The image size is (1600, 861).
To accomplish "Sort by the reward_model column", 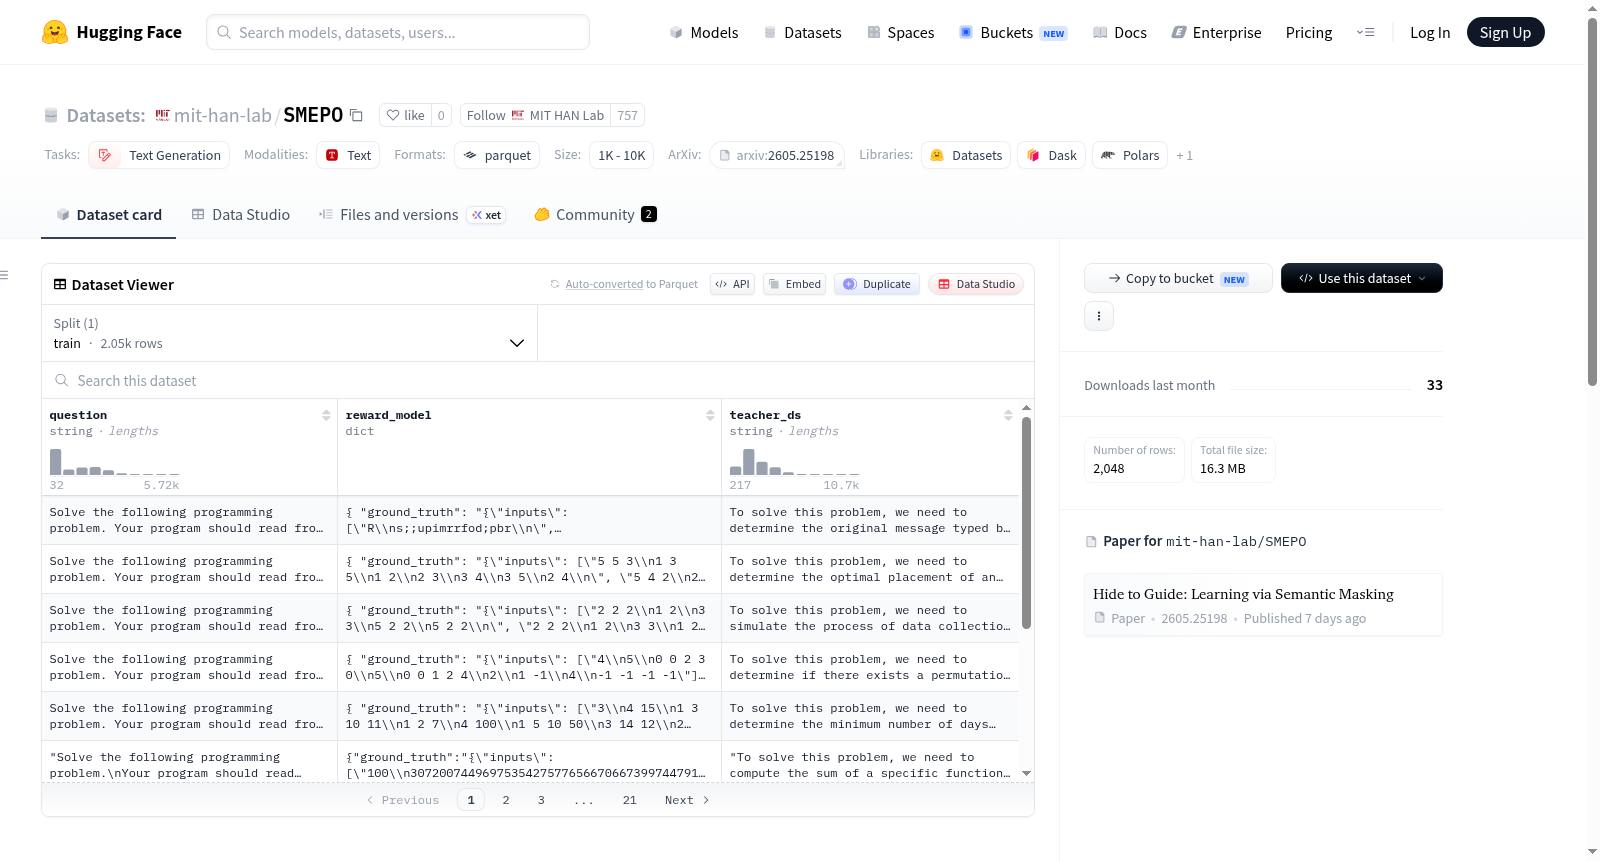I will pyautogui.click(x=710, y=415).
